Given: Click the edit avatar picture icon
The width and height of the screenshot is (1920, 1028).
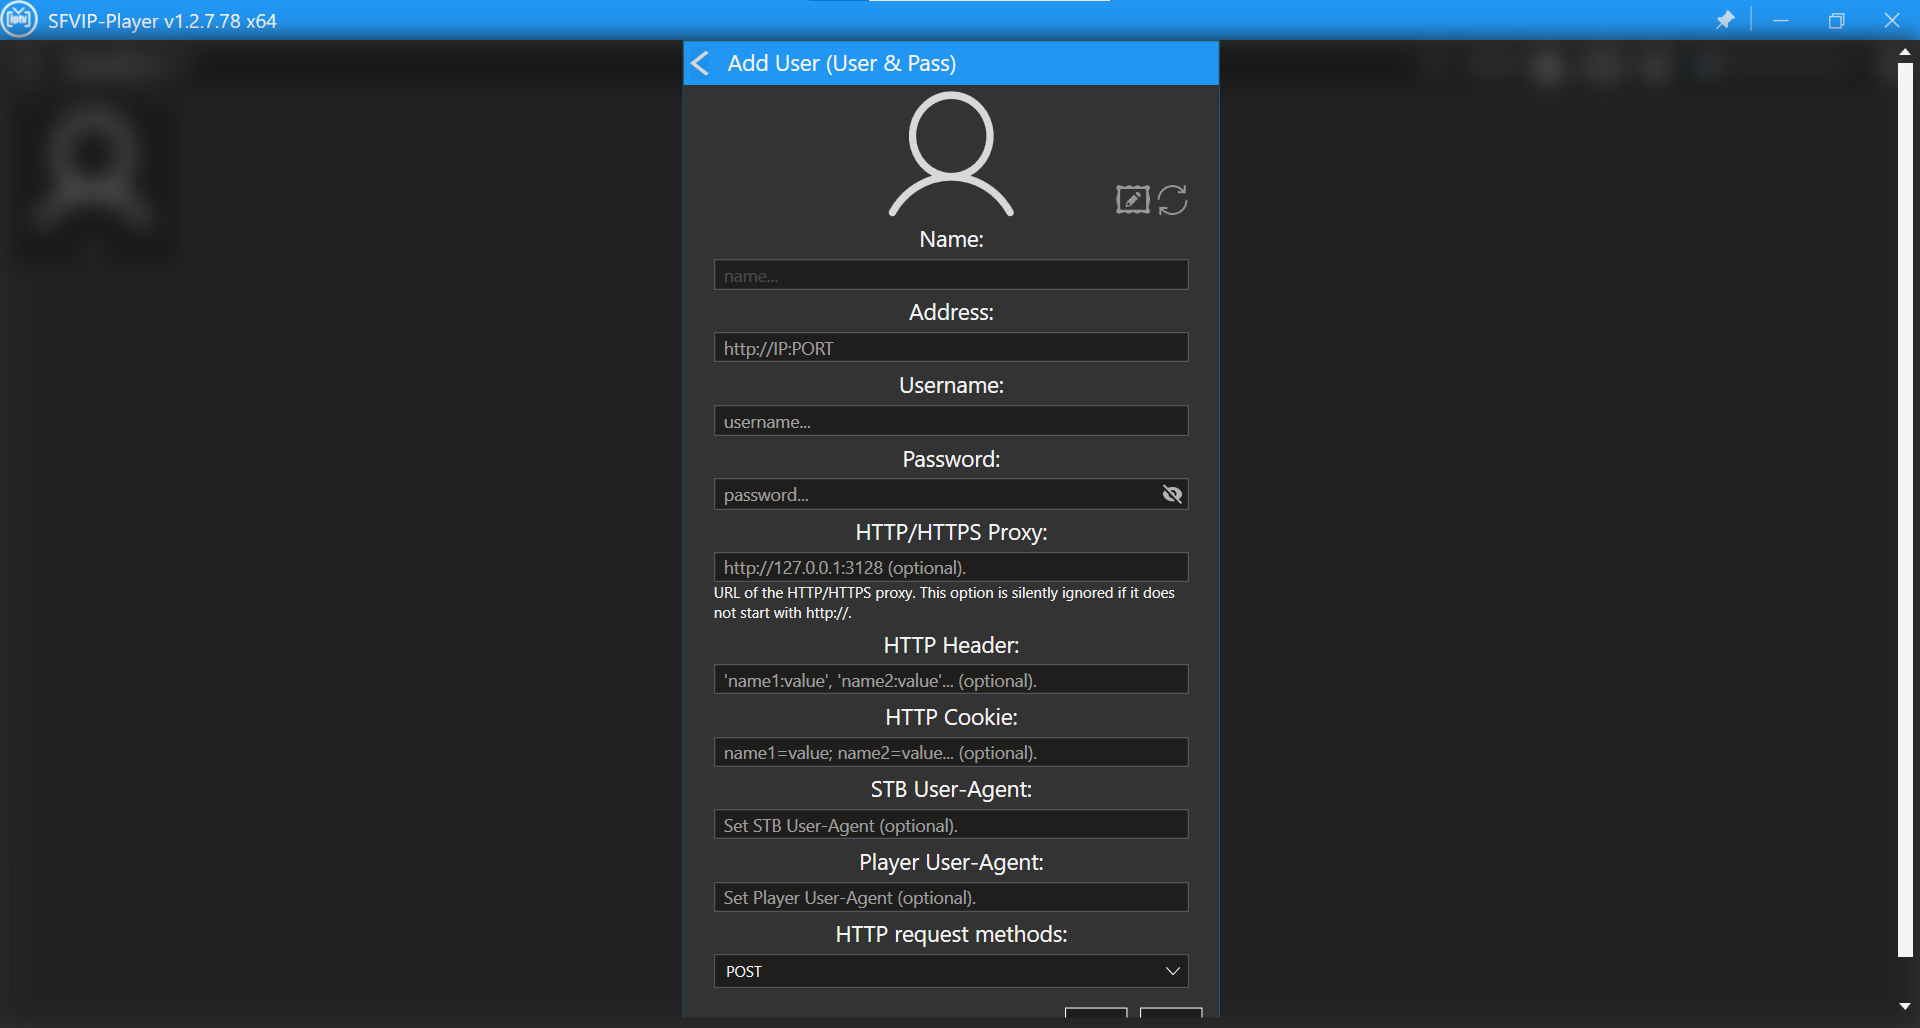Looking at the screenshot, I should 1132,200.
